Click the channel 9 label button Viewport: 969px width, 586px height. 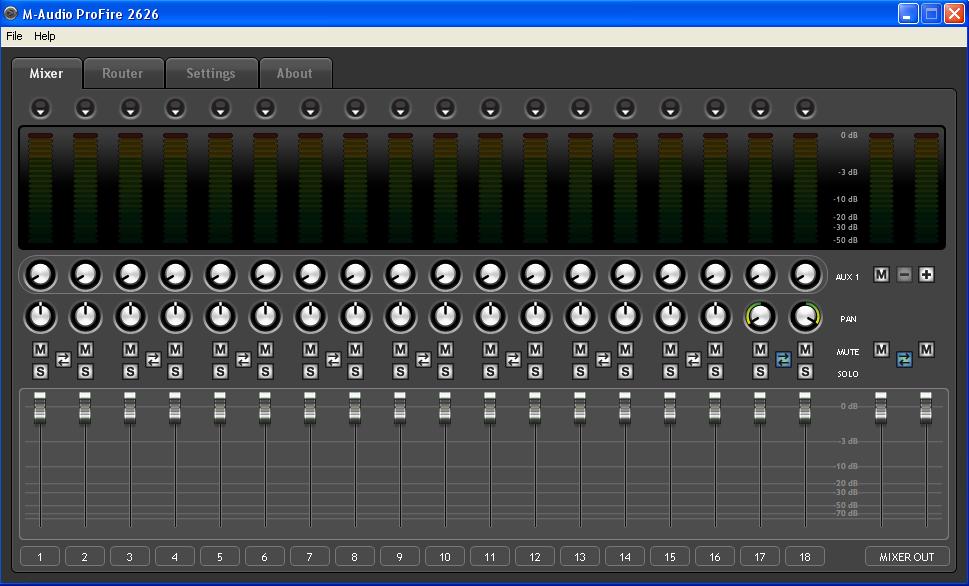[400, 556]
